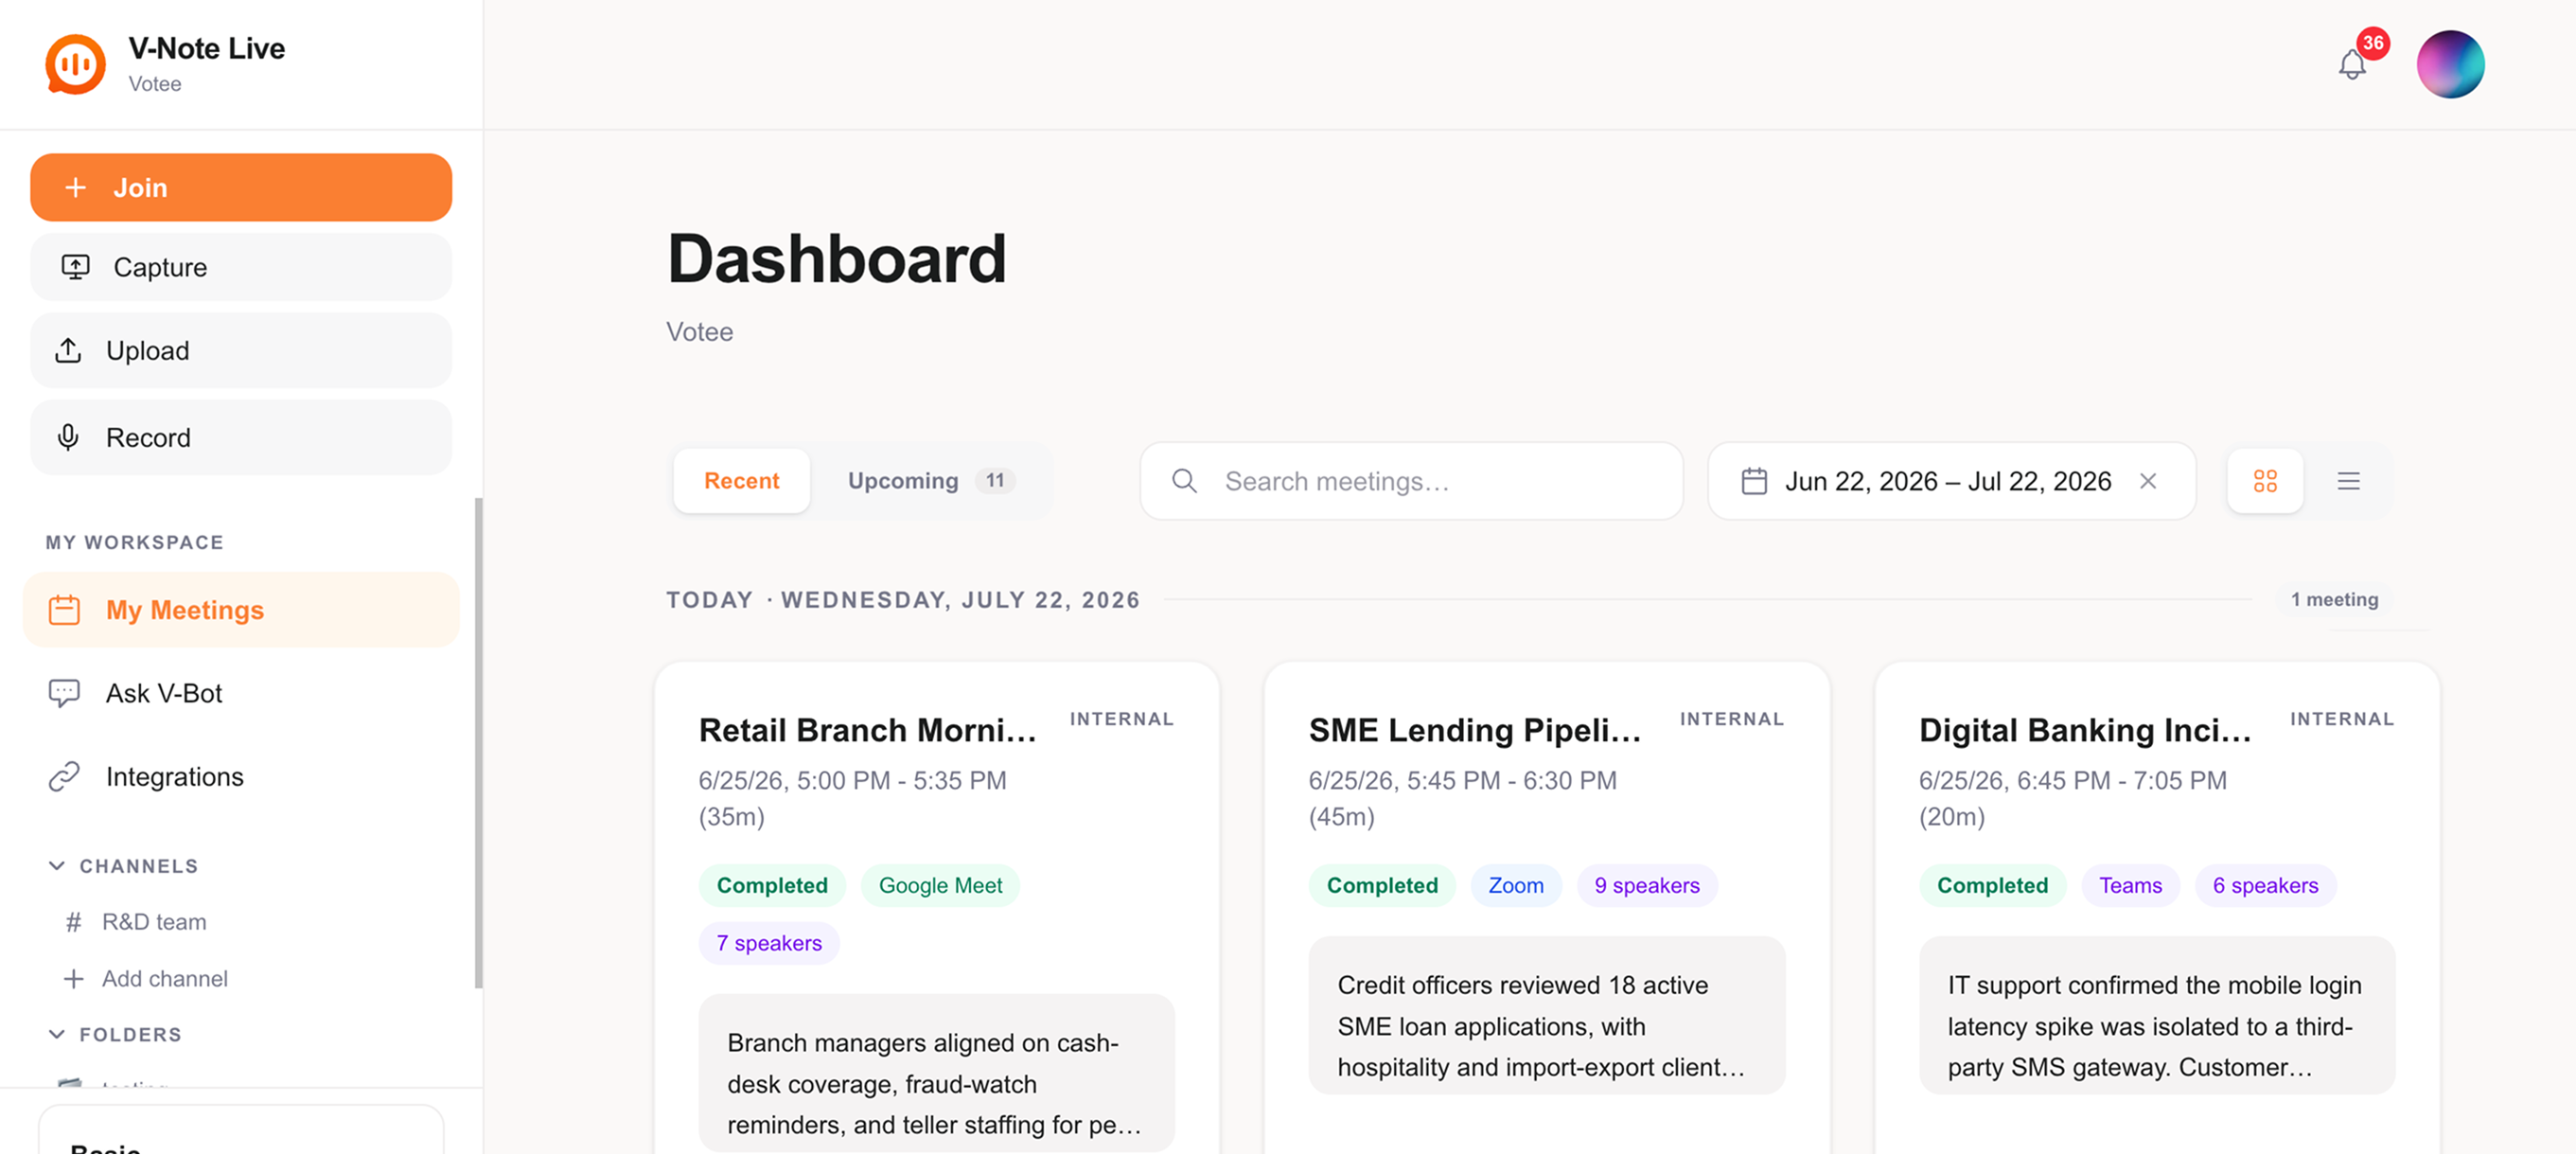This screenshot has width=2576, height=1155.
Task: Switch to grid view
Action: coord(2265,481)
